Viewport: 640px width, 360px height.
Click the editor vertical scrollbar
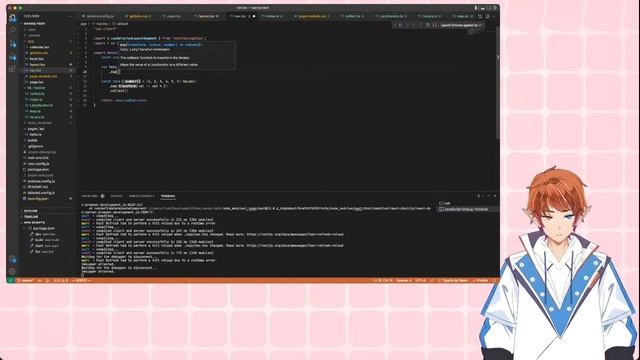coord(498,82)
